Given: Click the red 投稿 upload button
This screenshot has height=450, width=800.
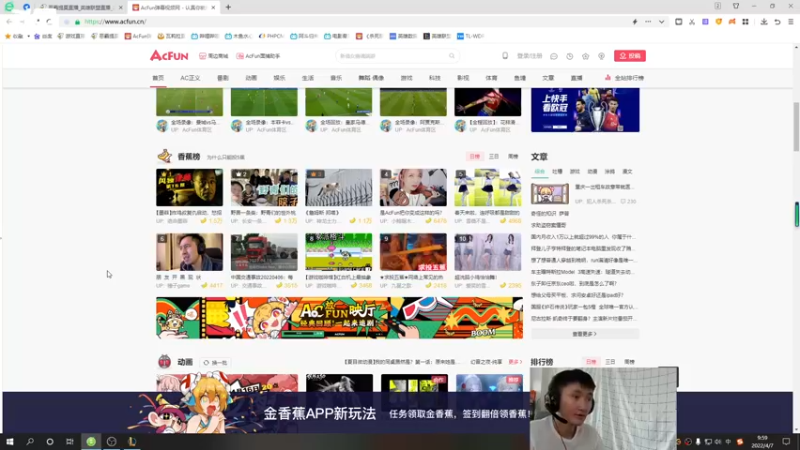Looking at the screenshot, I should tap(630, 56).
